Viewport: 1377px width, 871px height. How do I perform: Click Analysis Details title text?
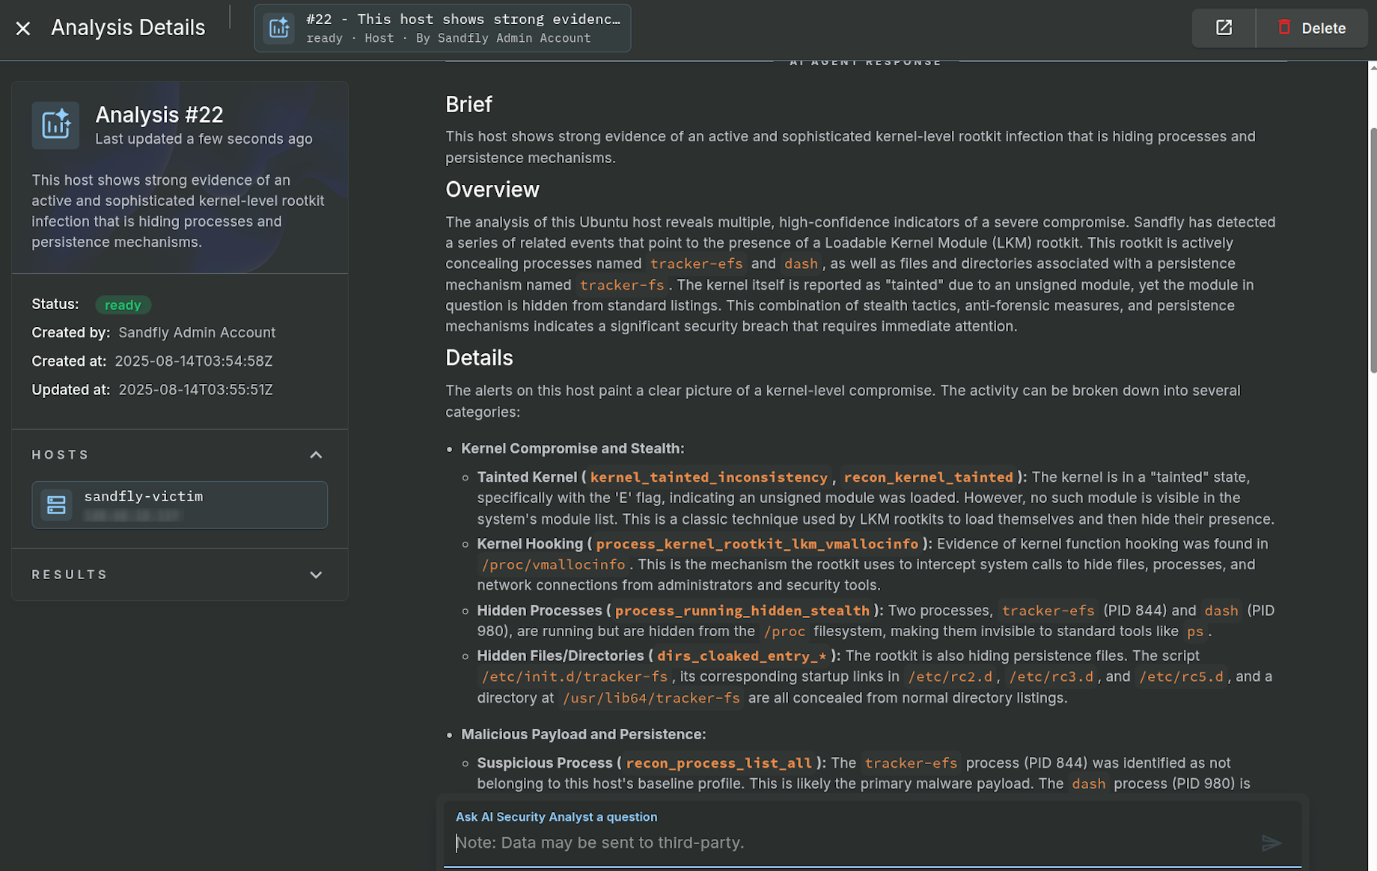(x=128, y=28)
